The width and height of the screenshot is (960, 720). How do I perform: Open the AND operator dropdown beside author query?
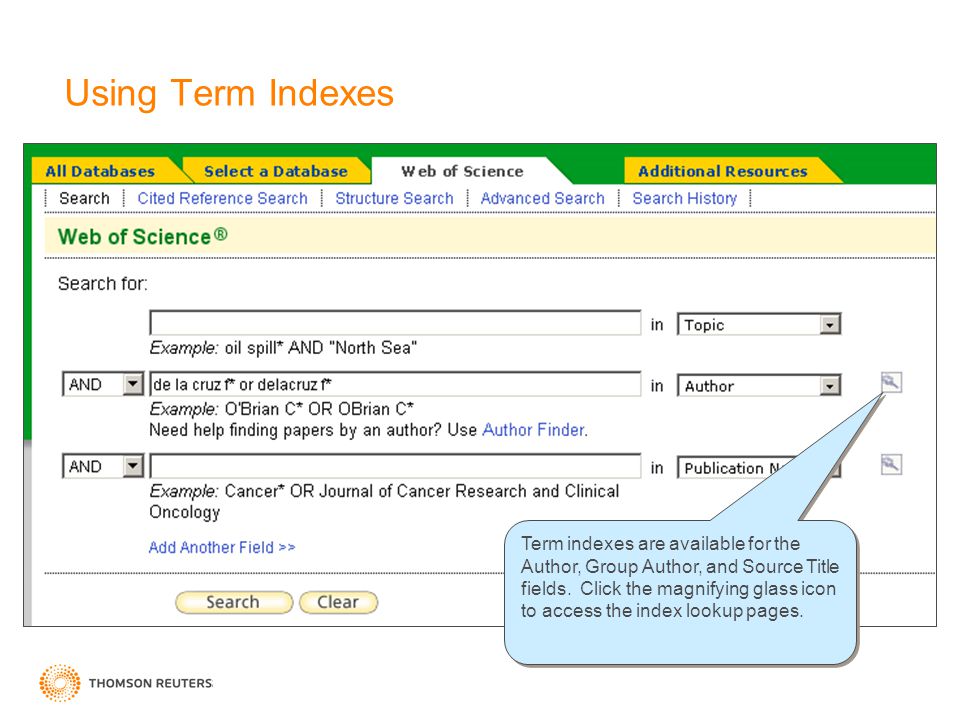click(103, 384)
